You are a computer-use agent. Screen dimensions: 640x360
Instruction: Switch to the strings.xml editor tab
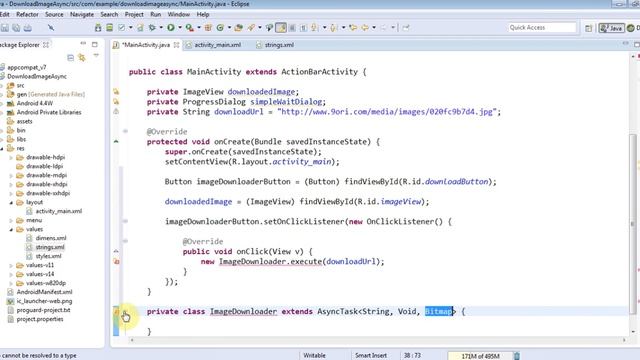pyautogui.click(x=275, y=45)
